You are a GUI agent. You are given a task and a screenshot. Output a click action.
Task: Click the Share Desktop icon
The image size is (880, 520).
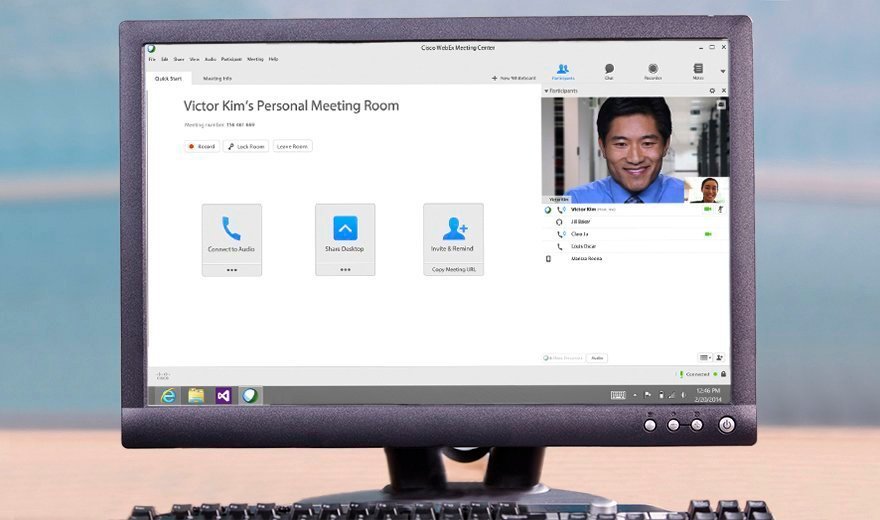pyautogui.click(x=345, y=229)
